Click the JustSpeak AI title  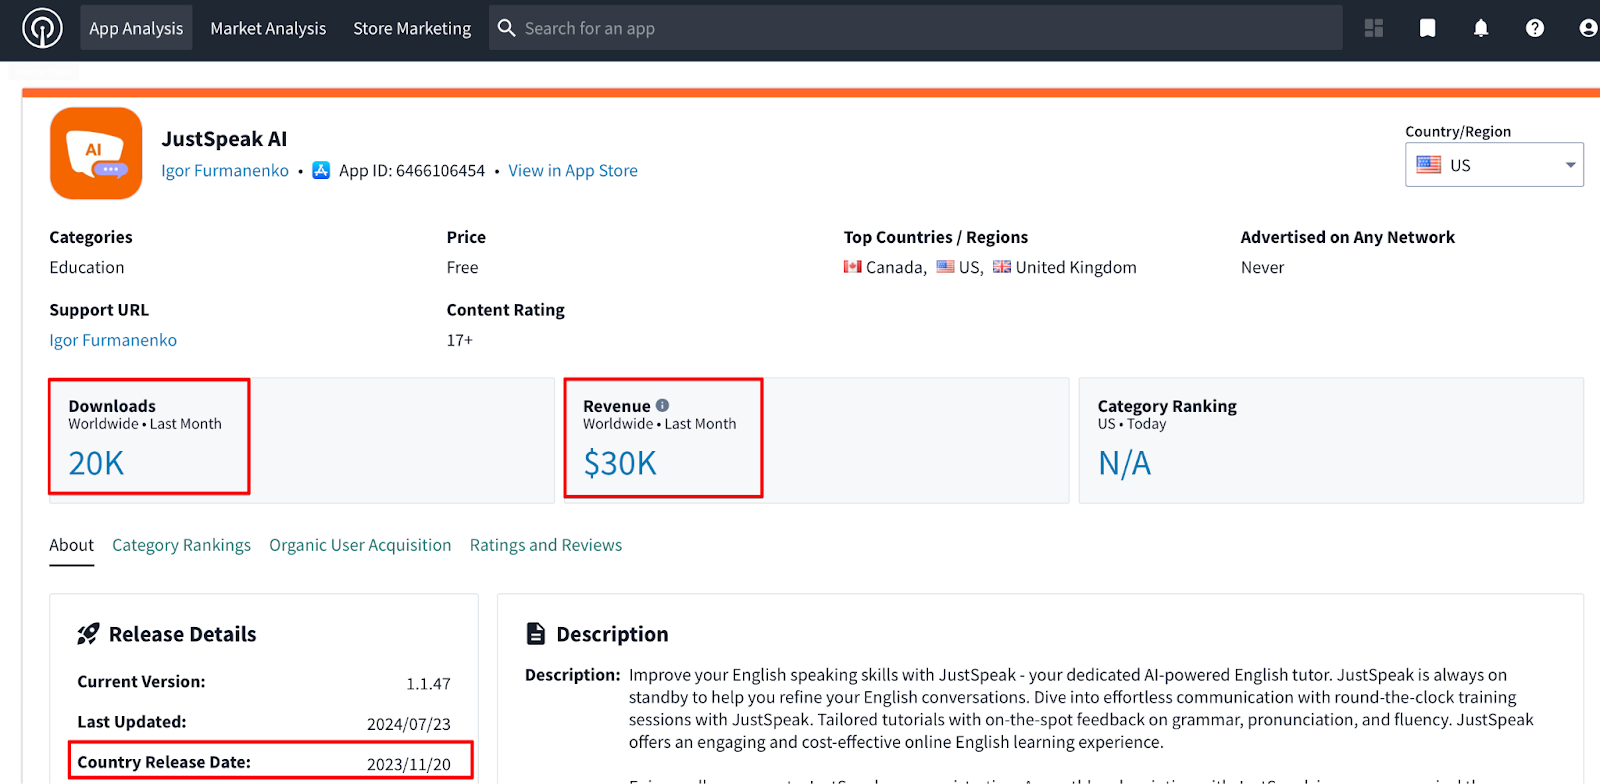coord(224,139)
